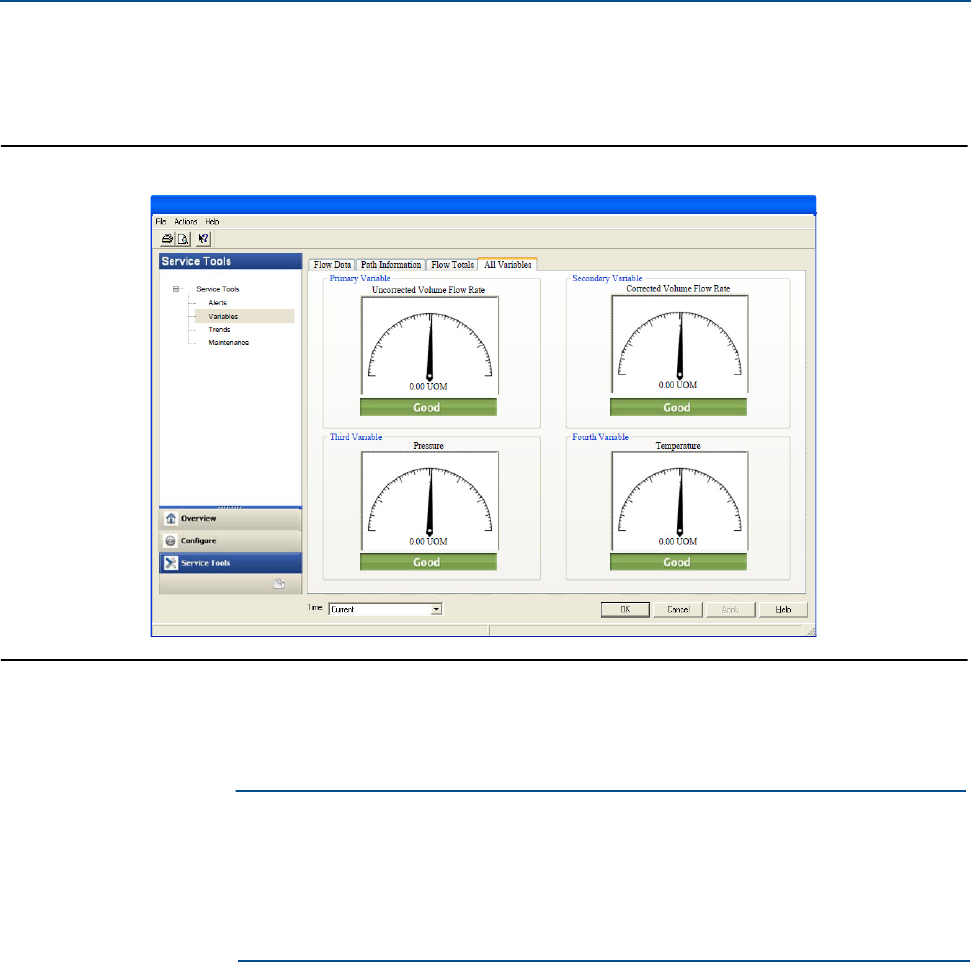Click the Good status under Third Variable
Image resolution: width=971 pixels, height=962 pixels.
tap(429, 562)
